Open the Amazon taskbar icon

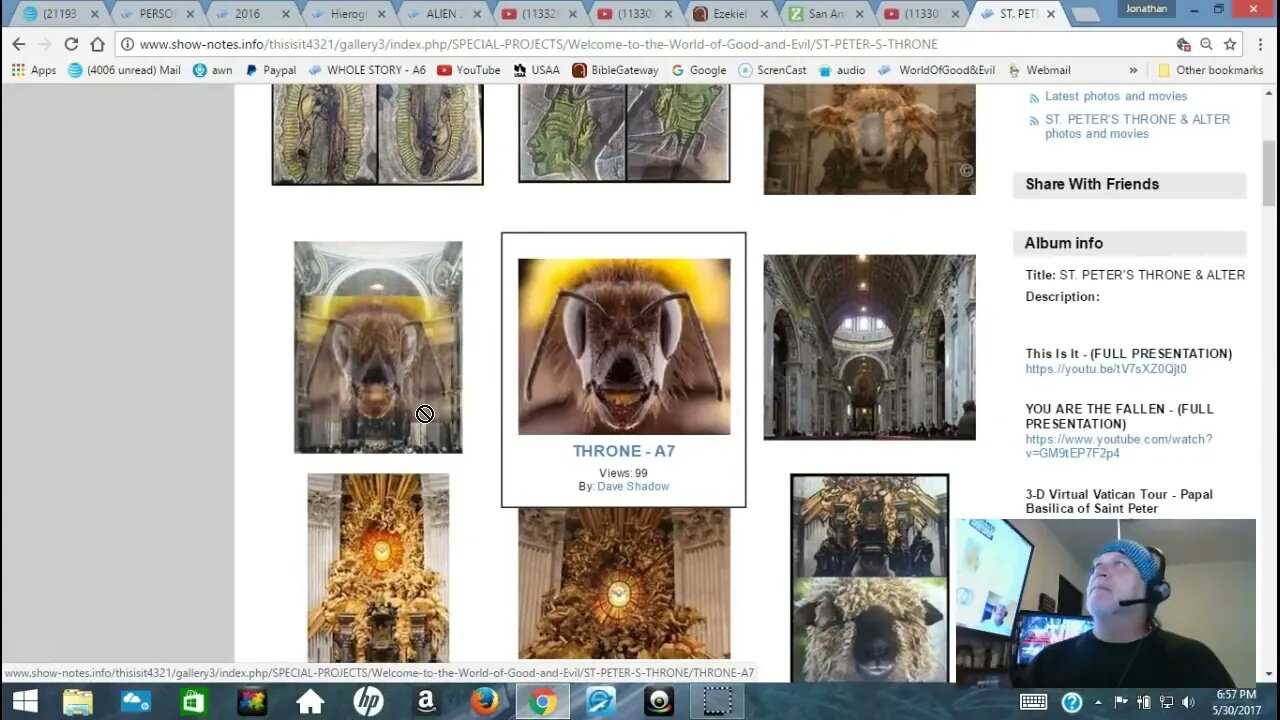[426, 702]
